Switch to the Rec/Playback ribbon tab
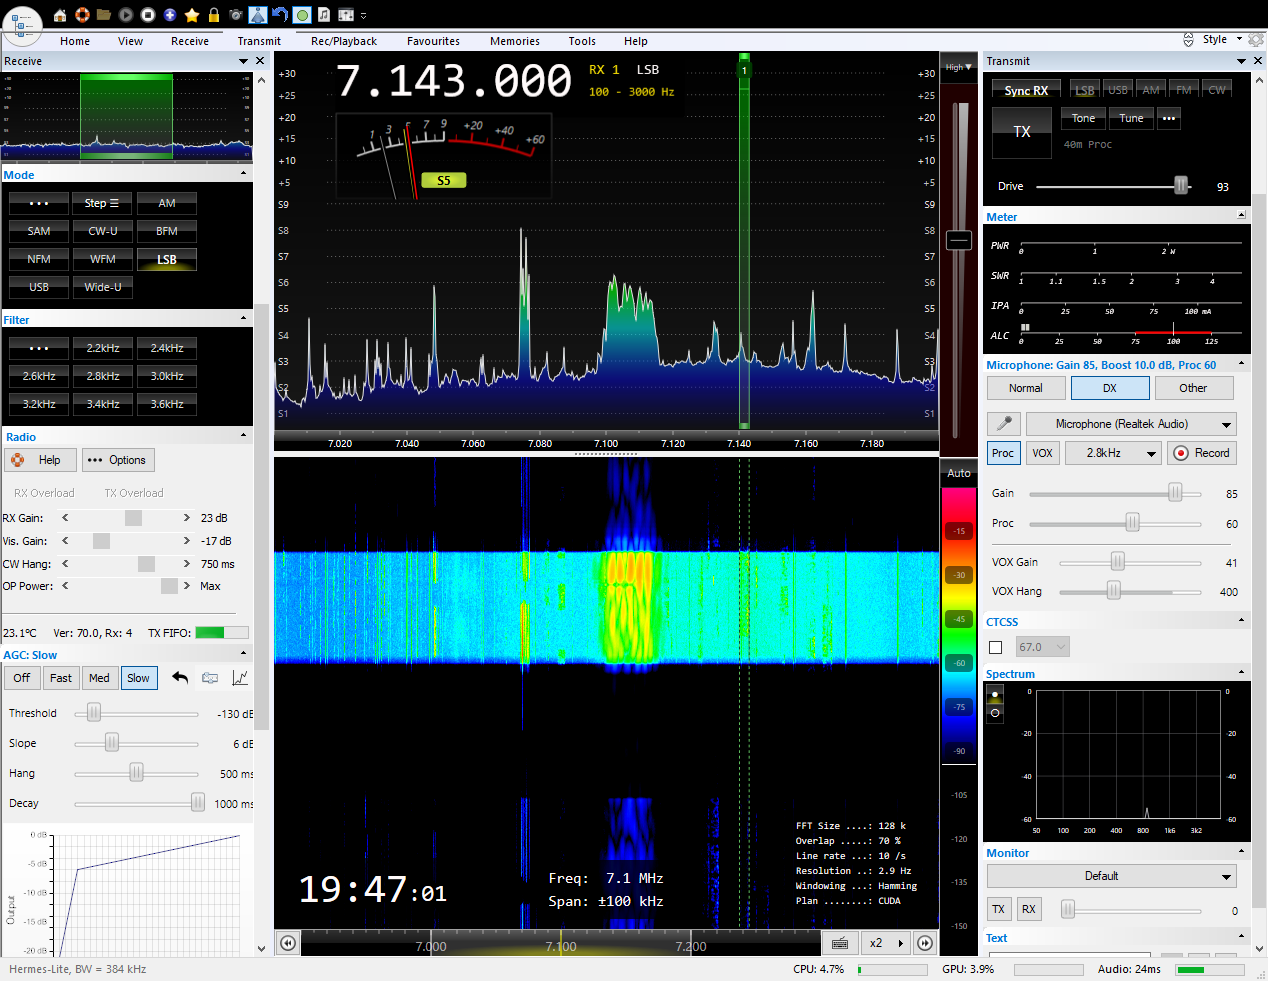The image size is (1268, 981). [x=343, y=41]
